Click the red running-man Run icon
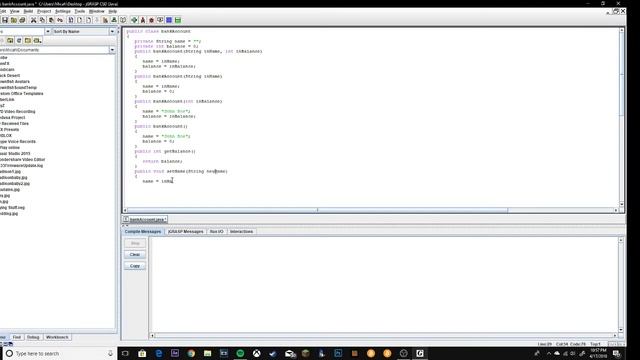The height and width of the screenshot is (360, 640). click(143, 20)
